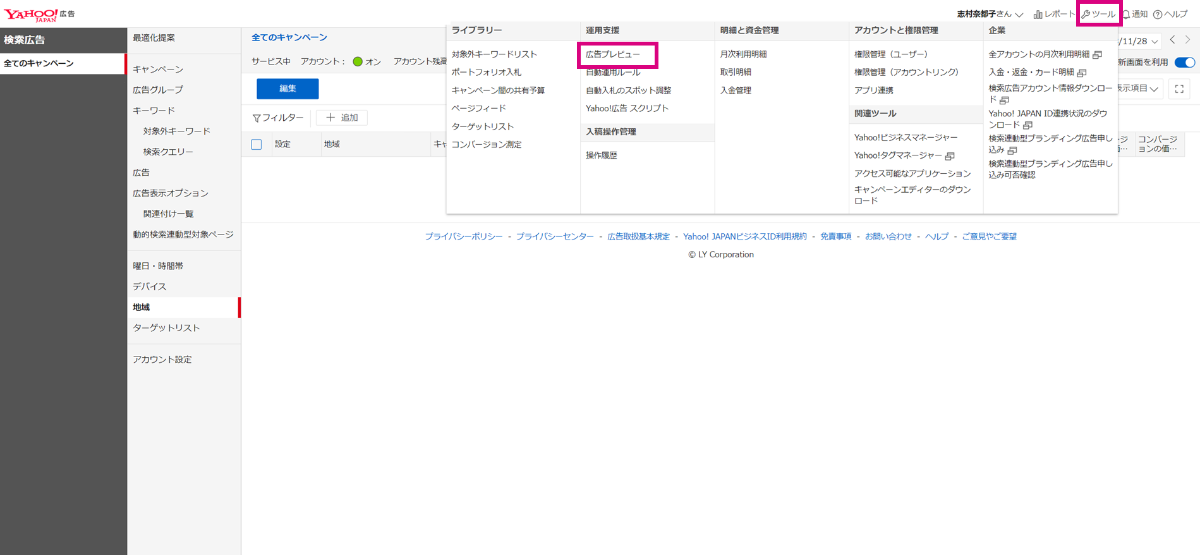Click the 通知 bell notification icon
1200x555 pixels.
[1134, 14]
